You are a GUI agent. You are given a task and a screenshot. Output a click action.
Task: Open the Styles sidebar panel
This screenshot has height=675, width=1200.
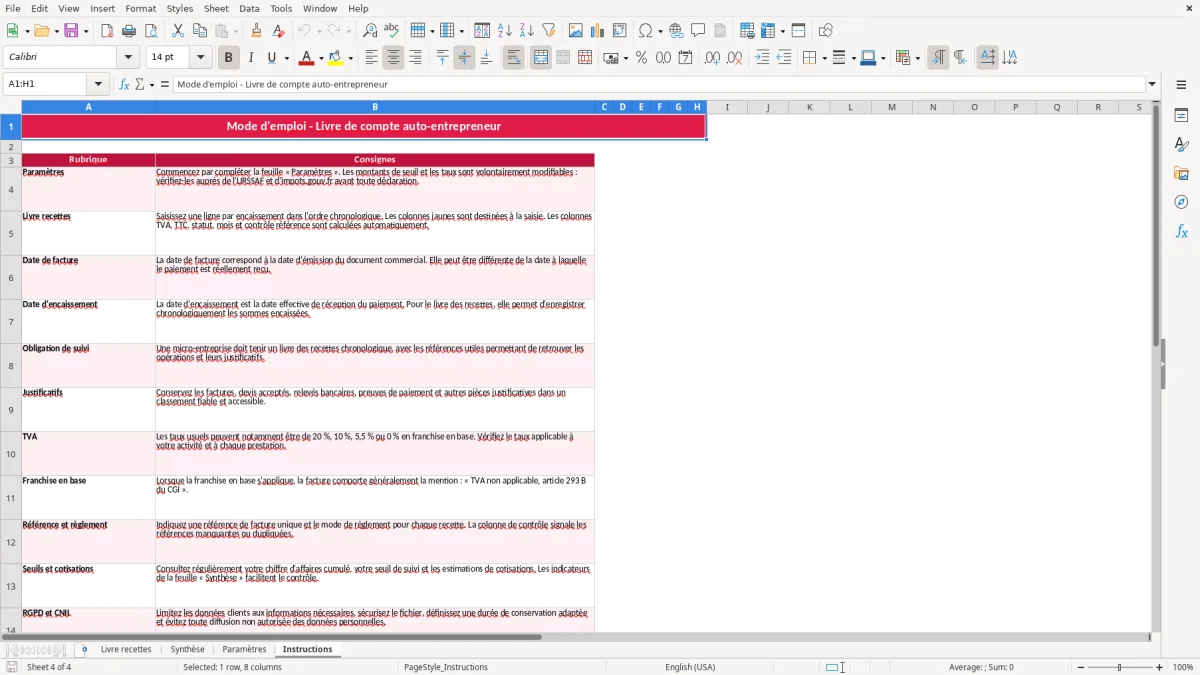pyautogui.click(x=1181, y=145)
